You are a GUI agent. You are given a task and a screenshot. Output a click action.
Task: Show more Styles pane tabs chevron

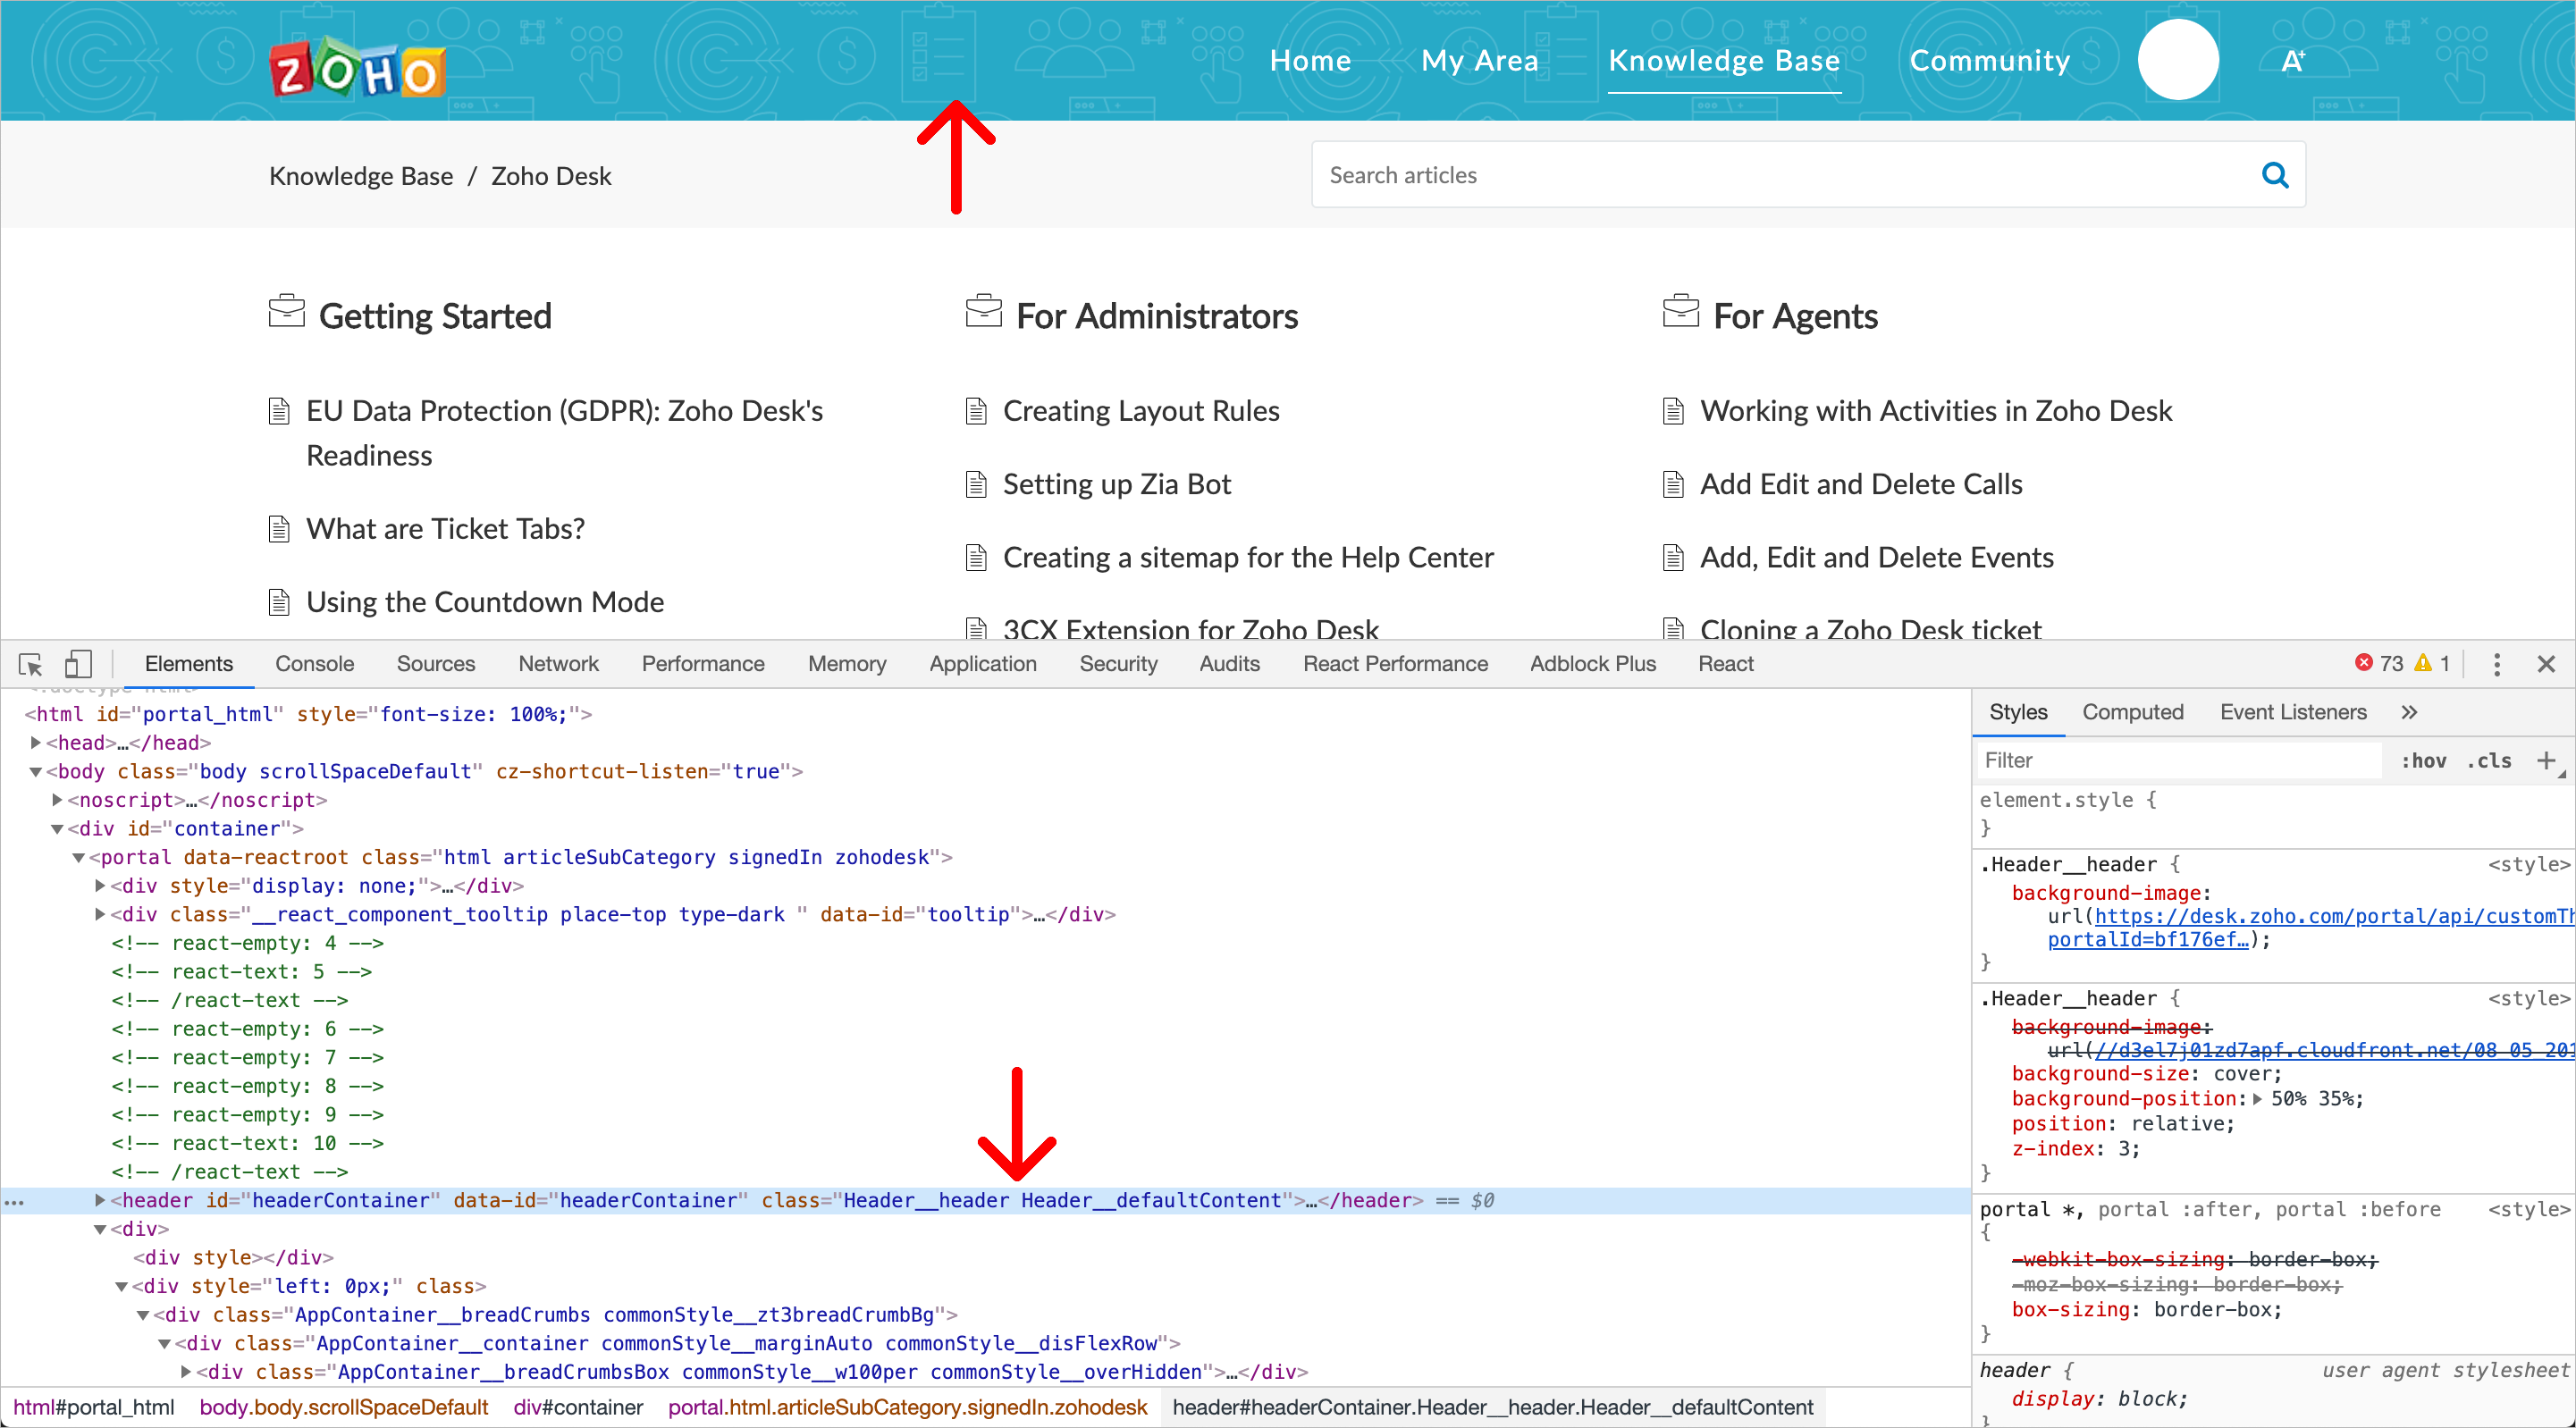[x=2409, y=712]
